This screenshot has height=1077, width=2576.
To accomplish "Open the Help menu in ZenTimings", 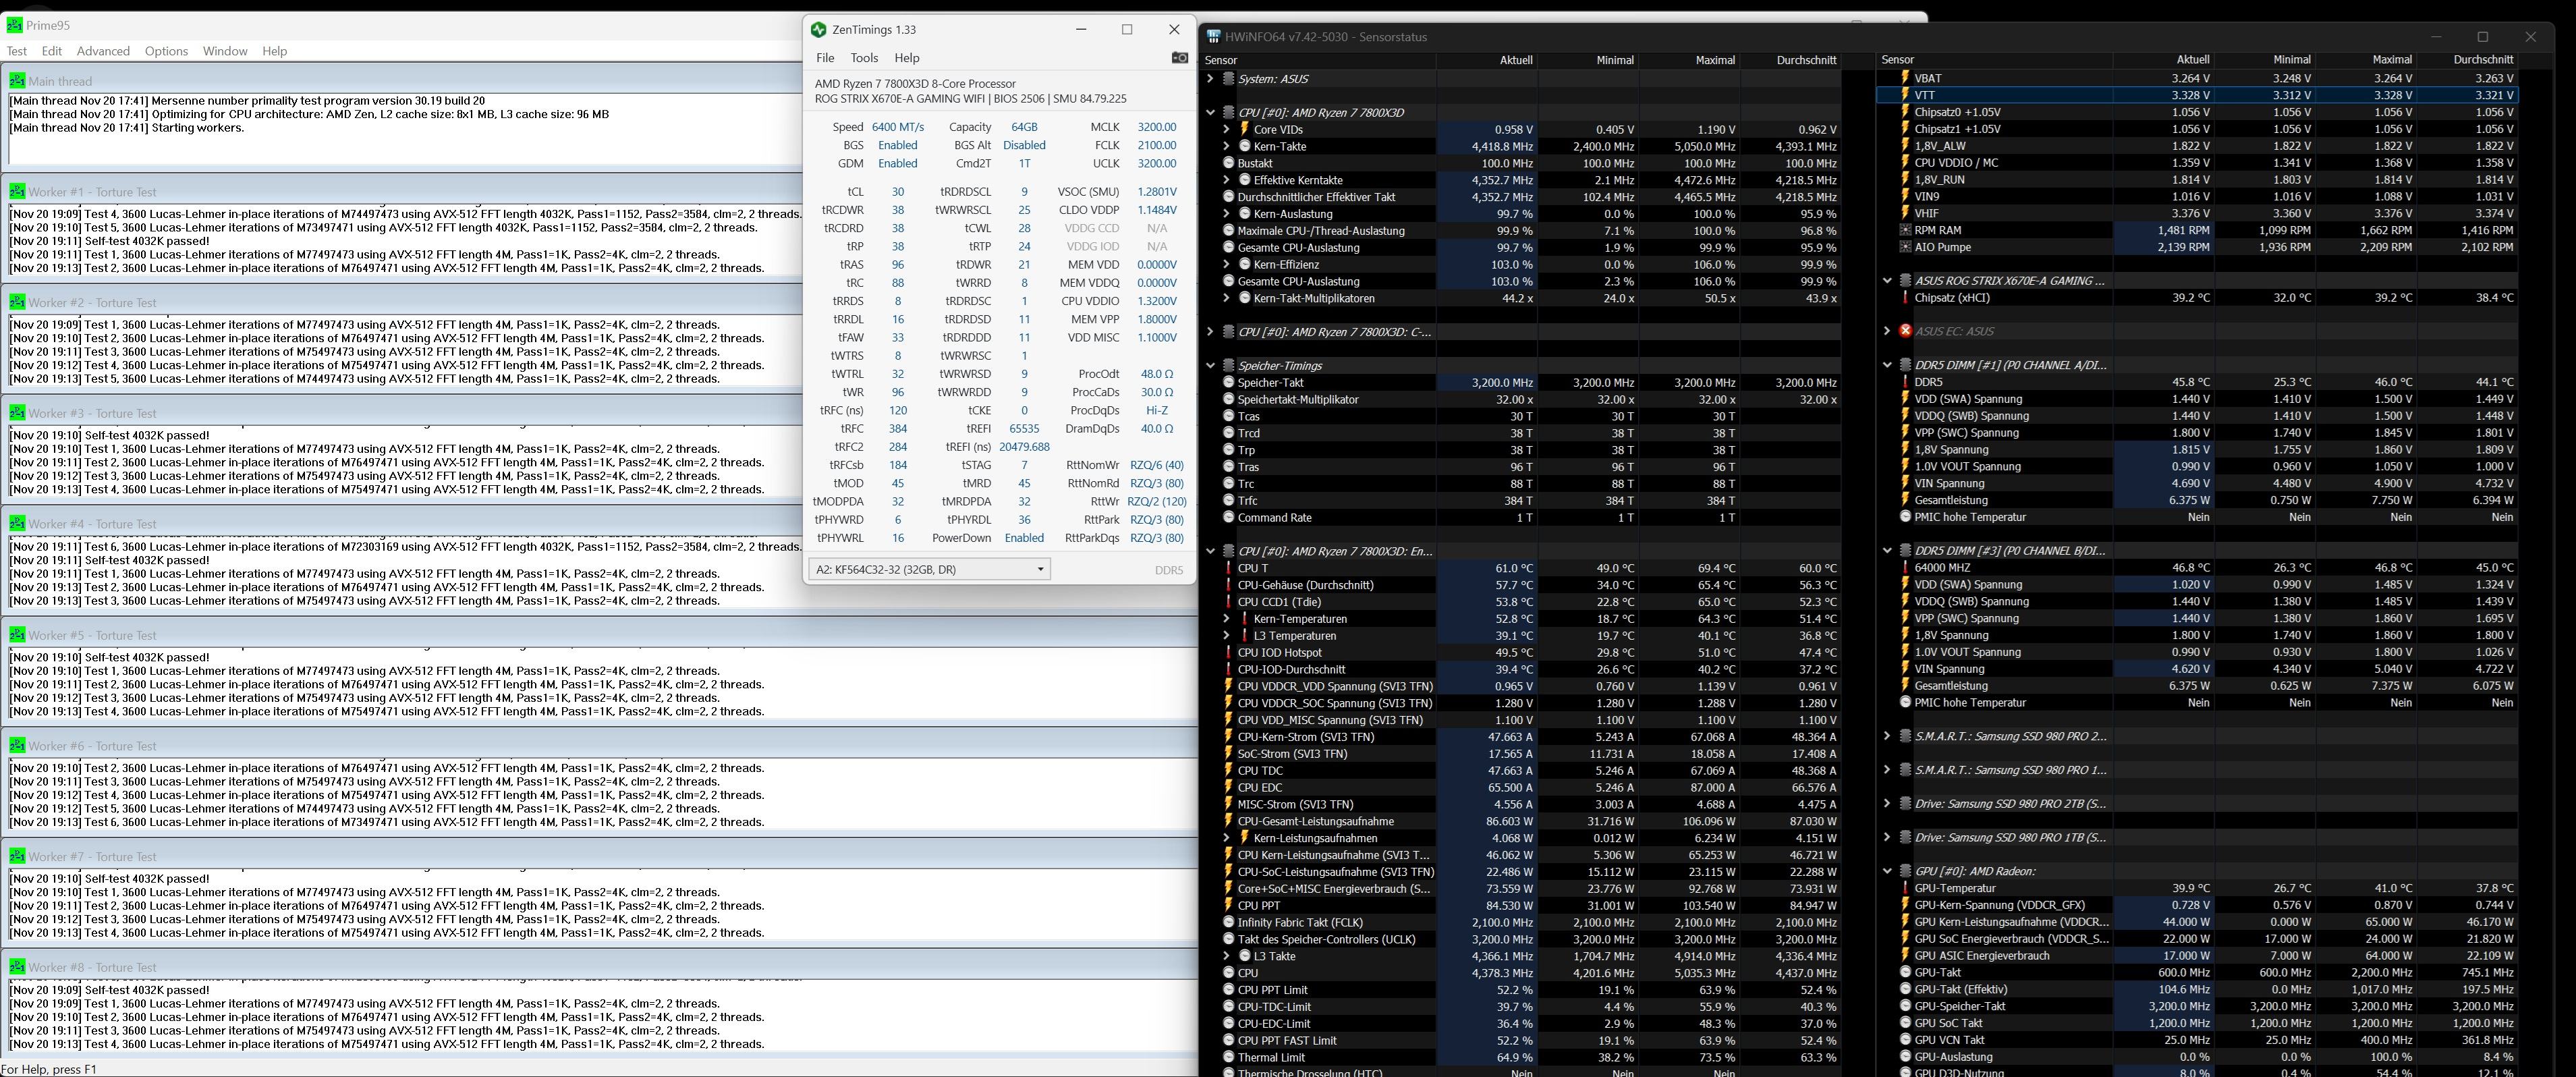I will tap(907, 58).
